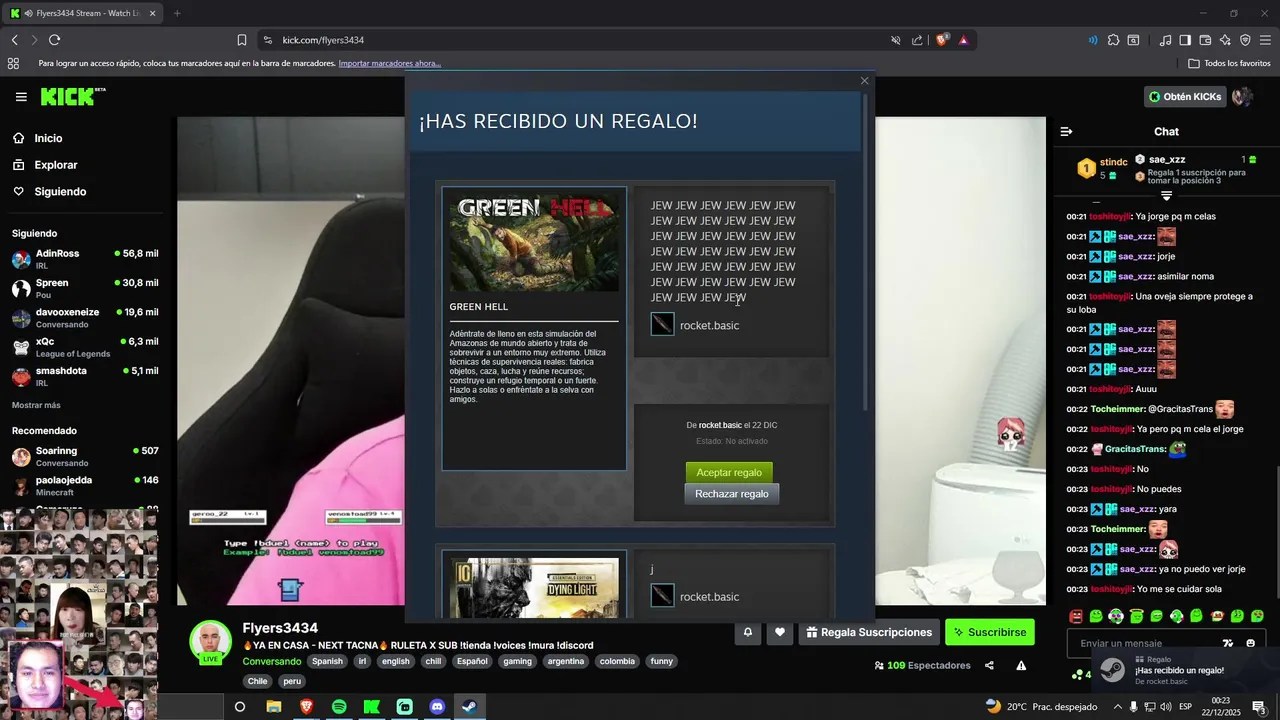Open Soarinng recommended channel
Viewport: 1280px width, 720px height.
(85, 457)
